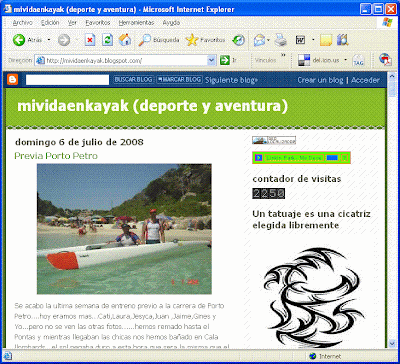This screenshot has height=364, width=400.
Task: Open the Edición menu
Action: (50, 23)
